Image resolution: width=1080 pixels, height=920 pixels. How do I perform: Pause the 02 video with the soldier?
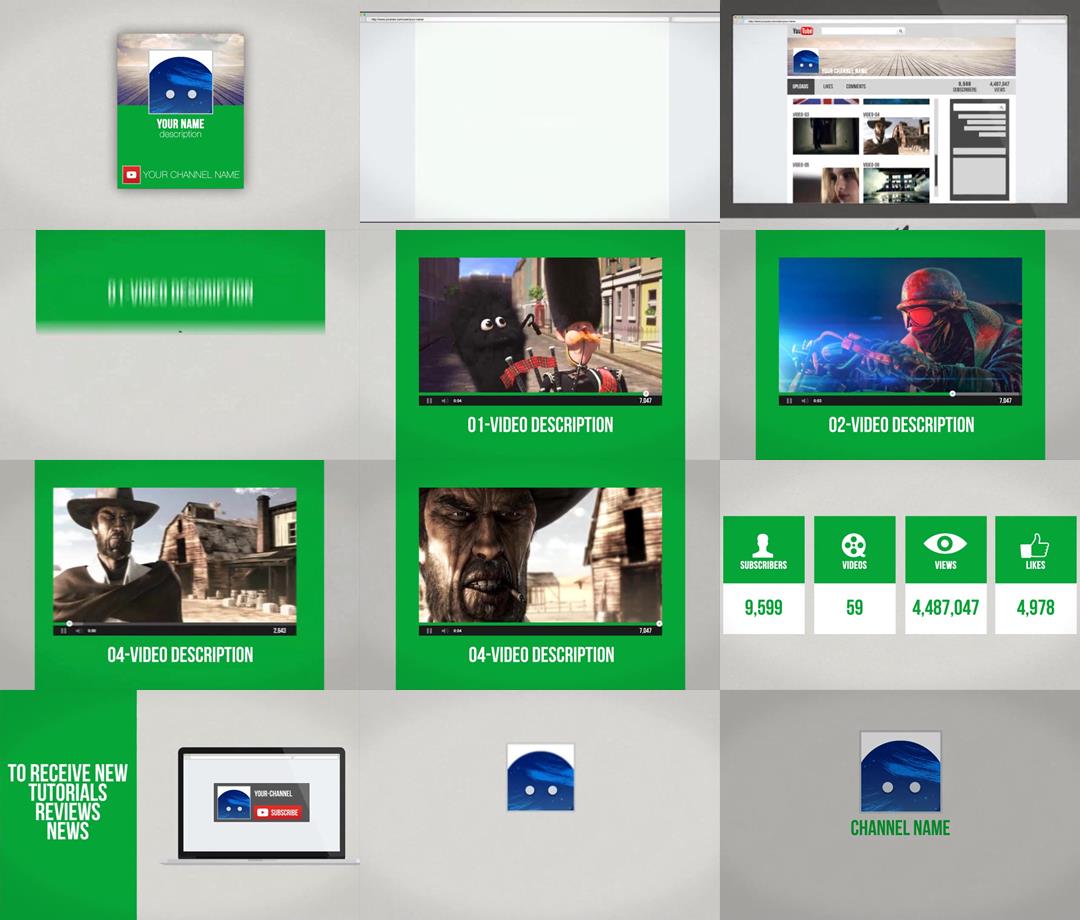789,401
